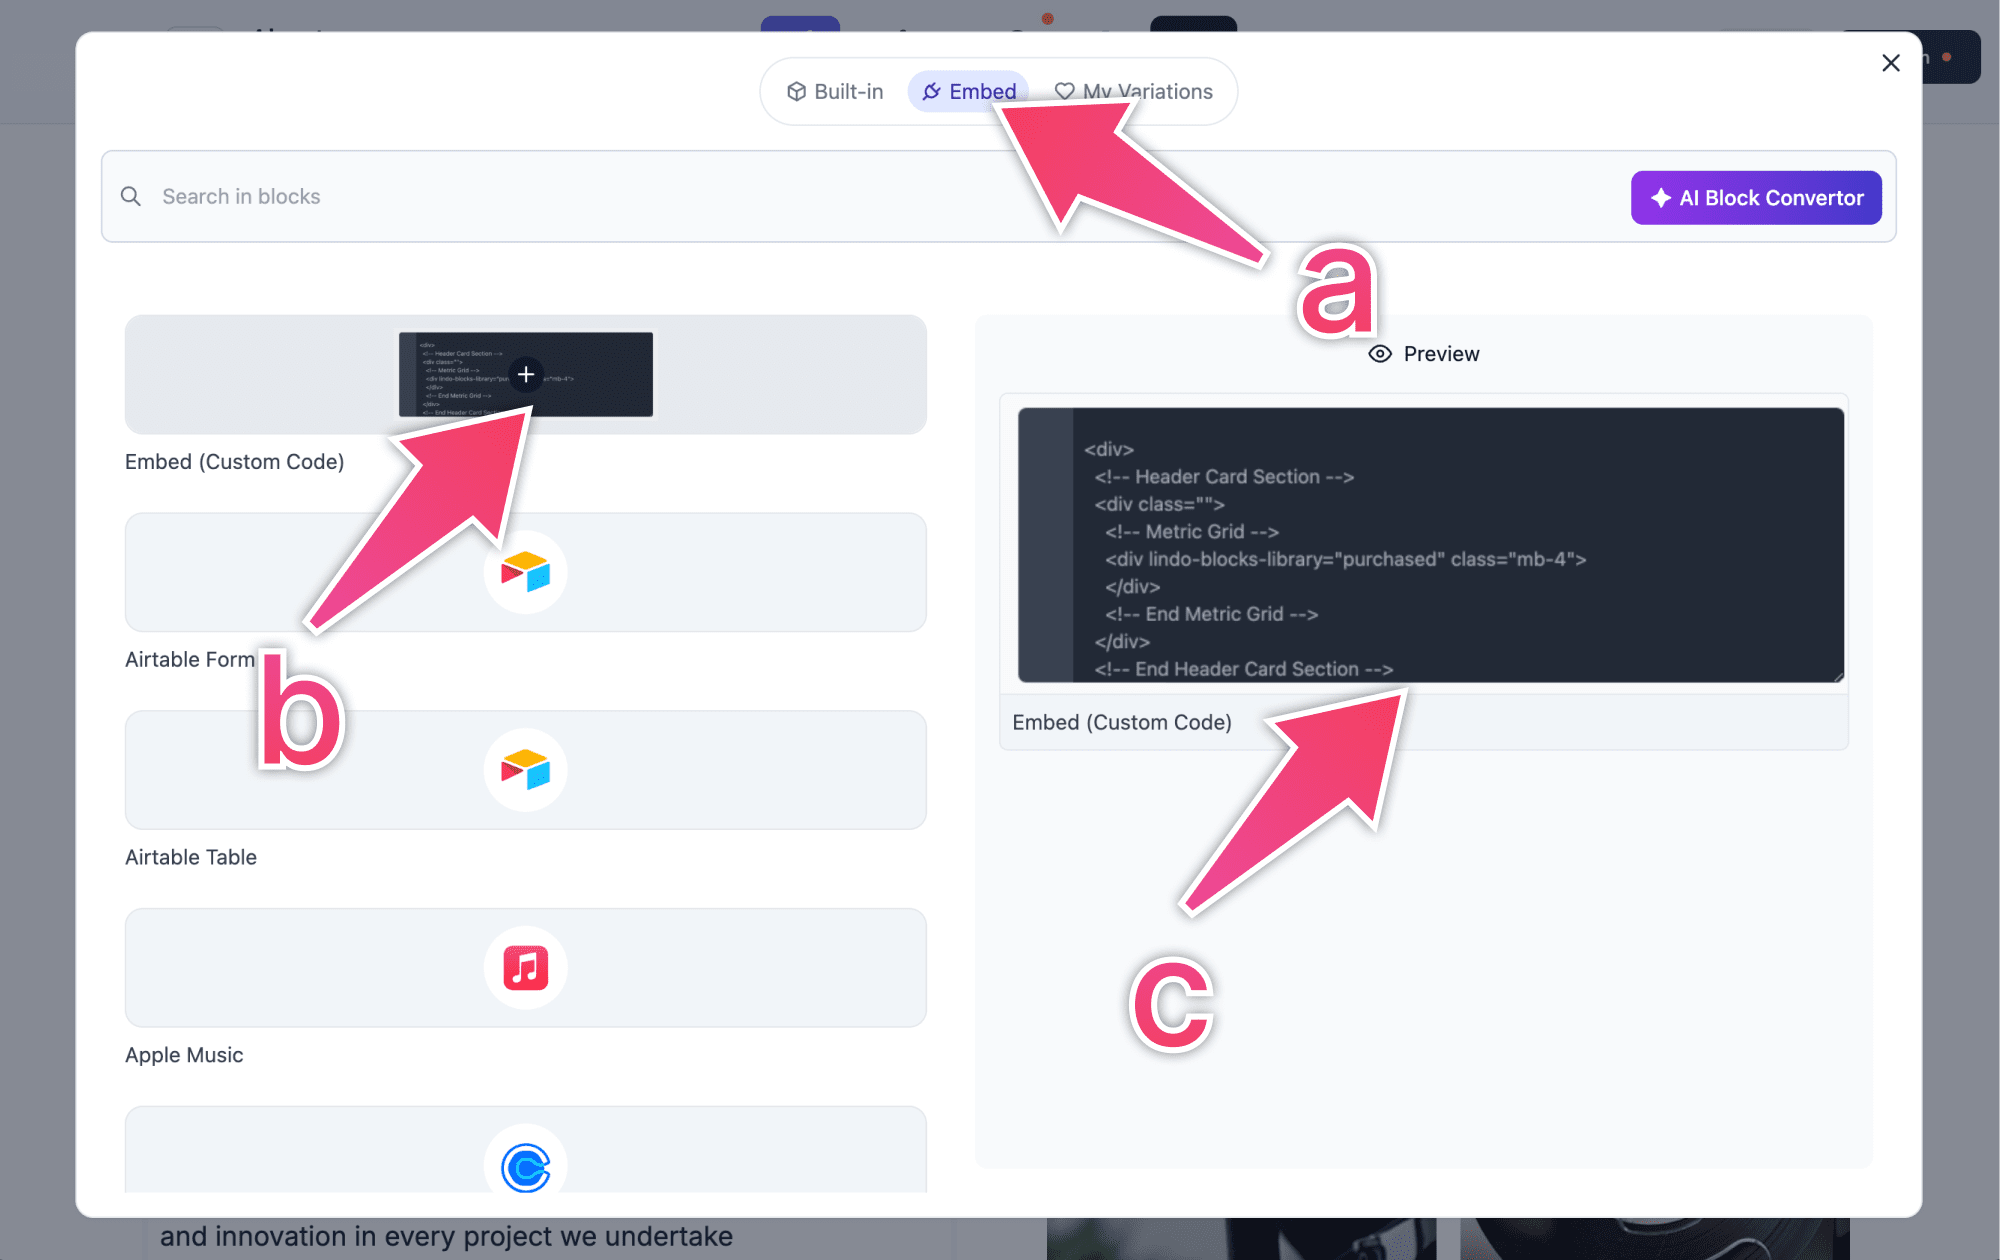This screenshot has height=1260, width=2000.
Task: Switch to the Built-in tab
Action: pyautogui.click(x=835, y=91)
